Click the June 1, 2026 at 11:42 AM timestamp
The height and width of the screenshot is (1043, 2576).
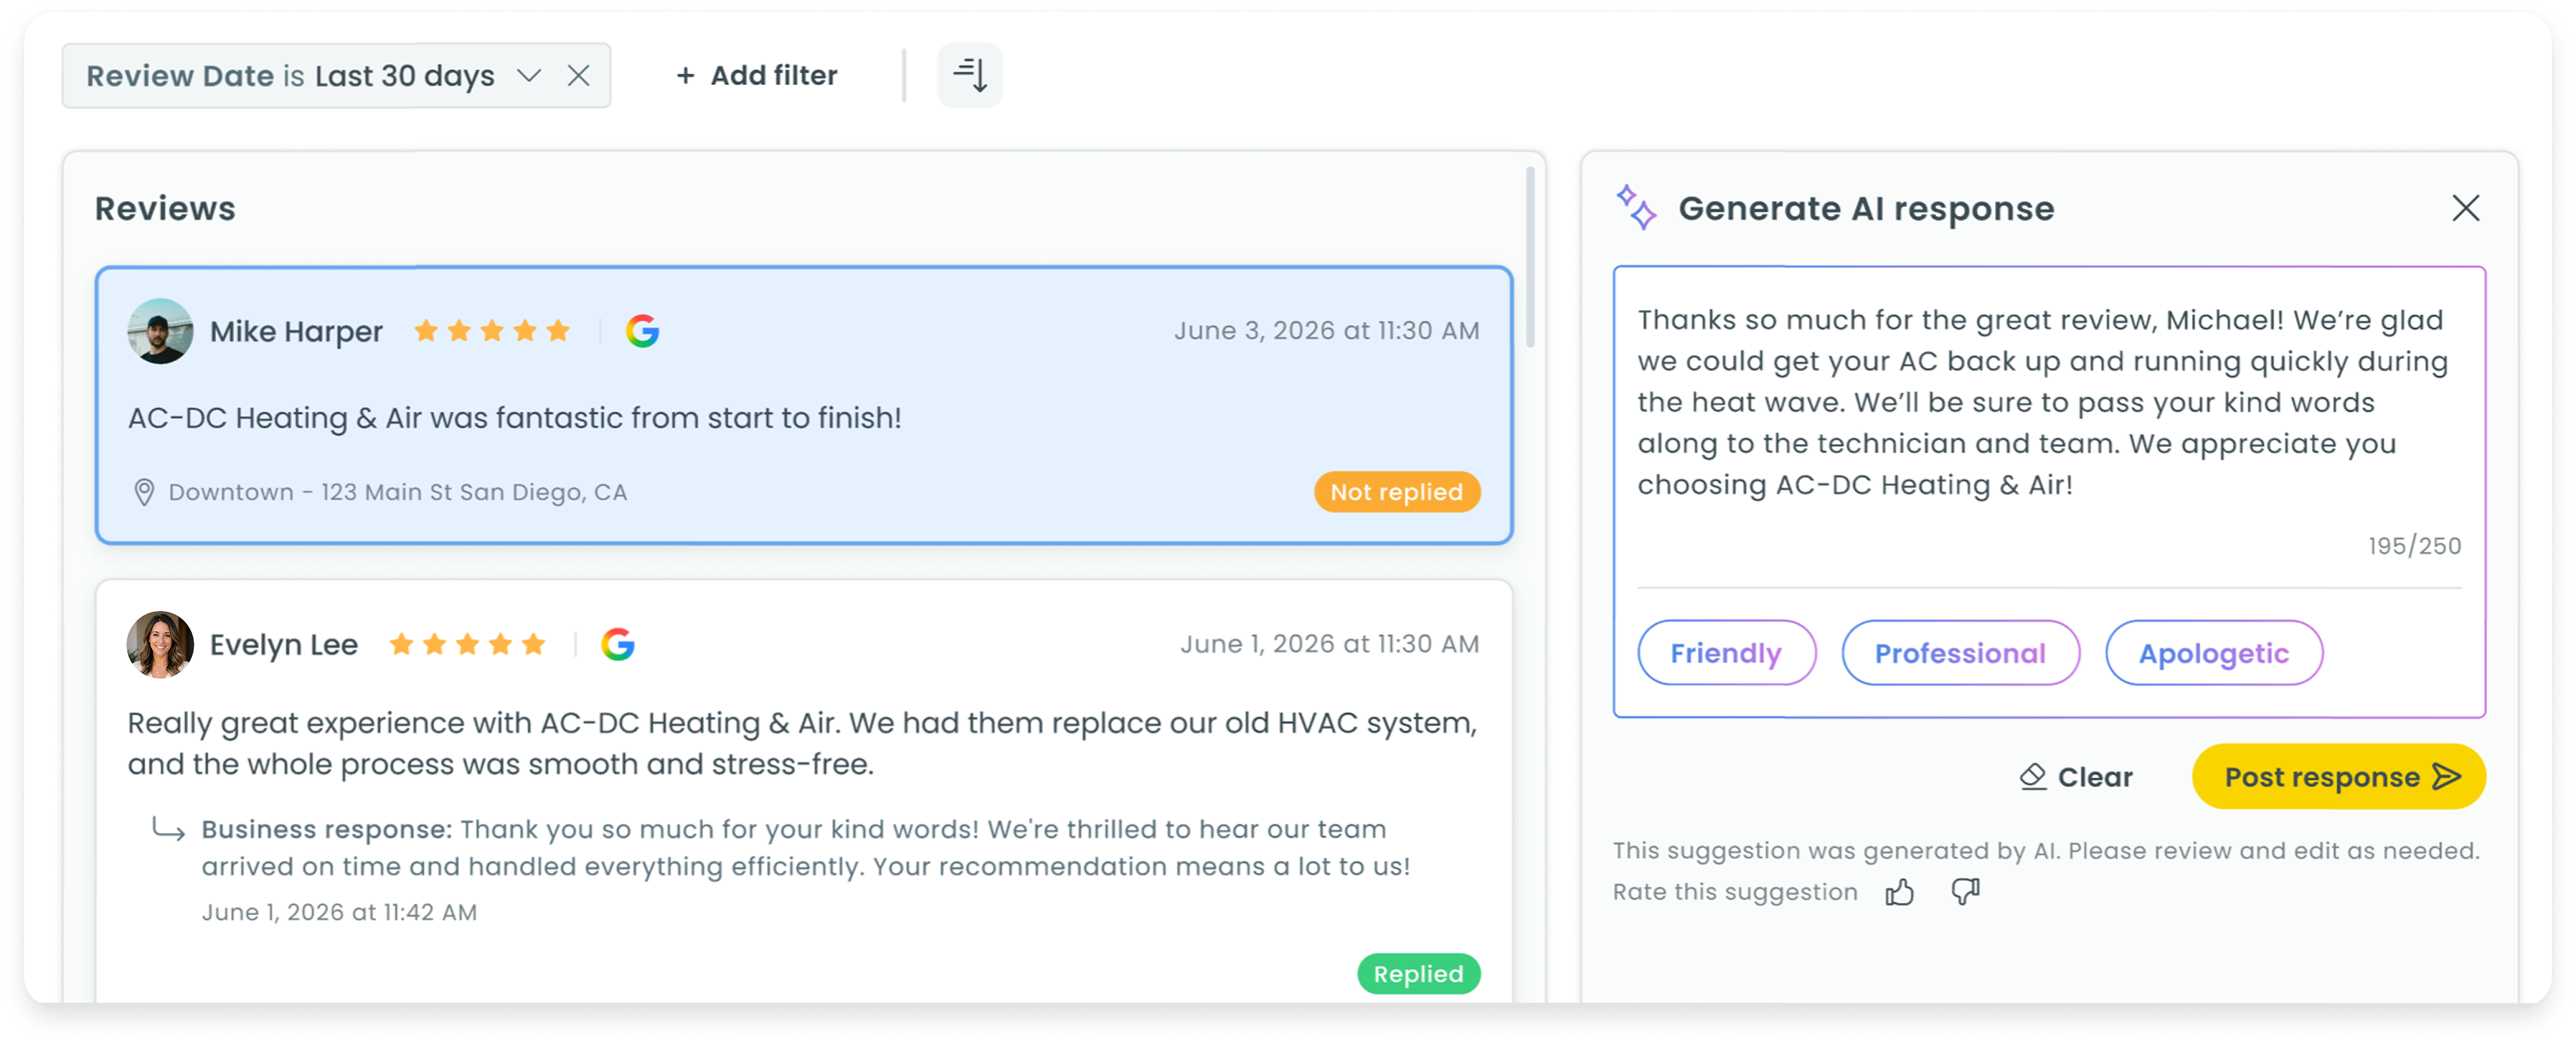coord(339,912)
